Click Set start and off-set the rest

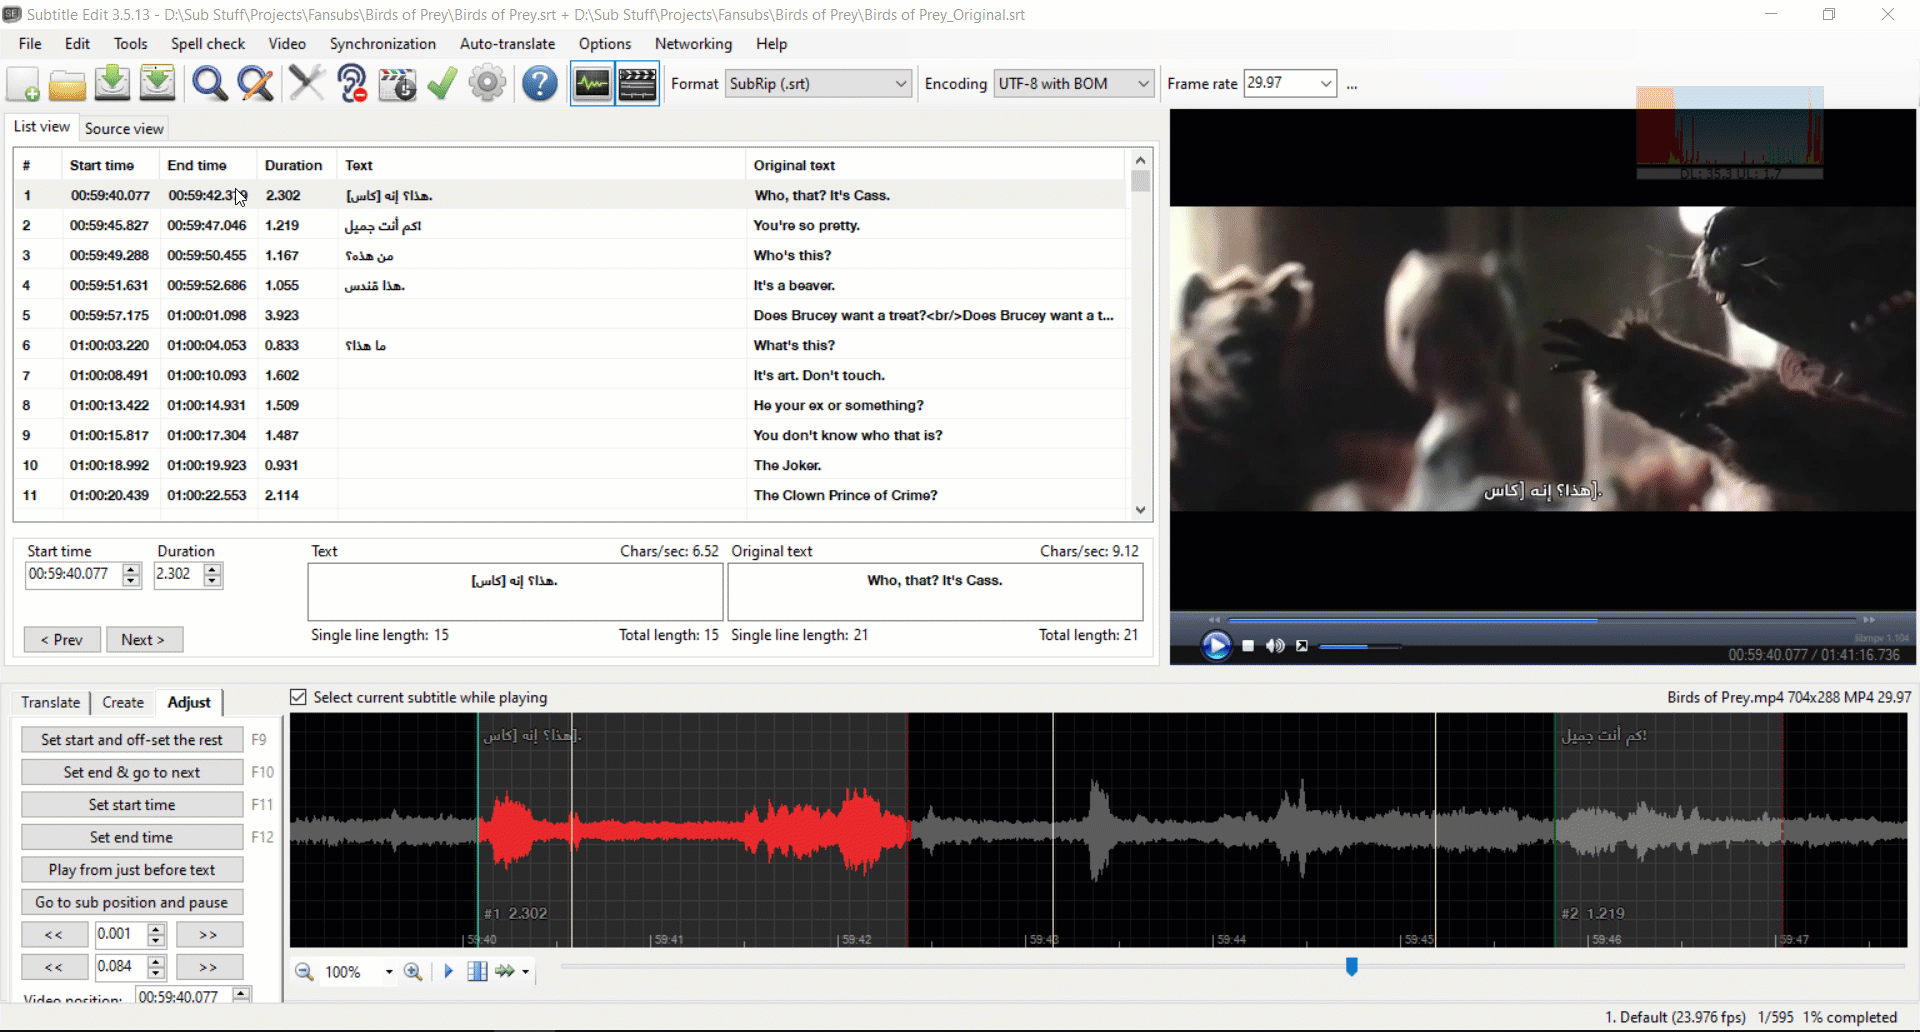(132, 739)
